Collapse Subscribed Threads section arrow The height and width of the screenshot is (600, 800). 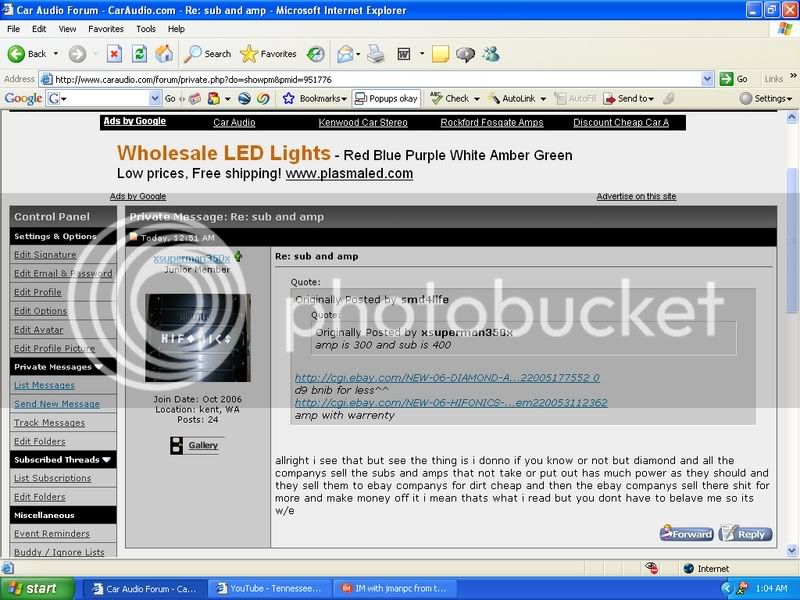click(x=106, y=459)
